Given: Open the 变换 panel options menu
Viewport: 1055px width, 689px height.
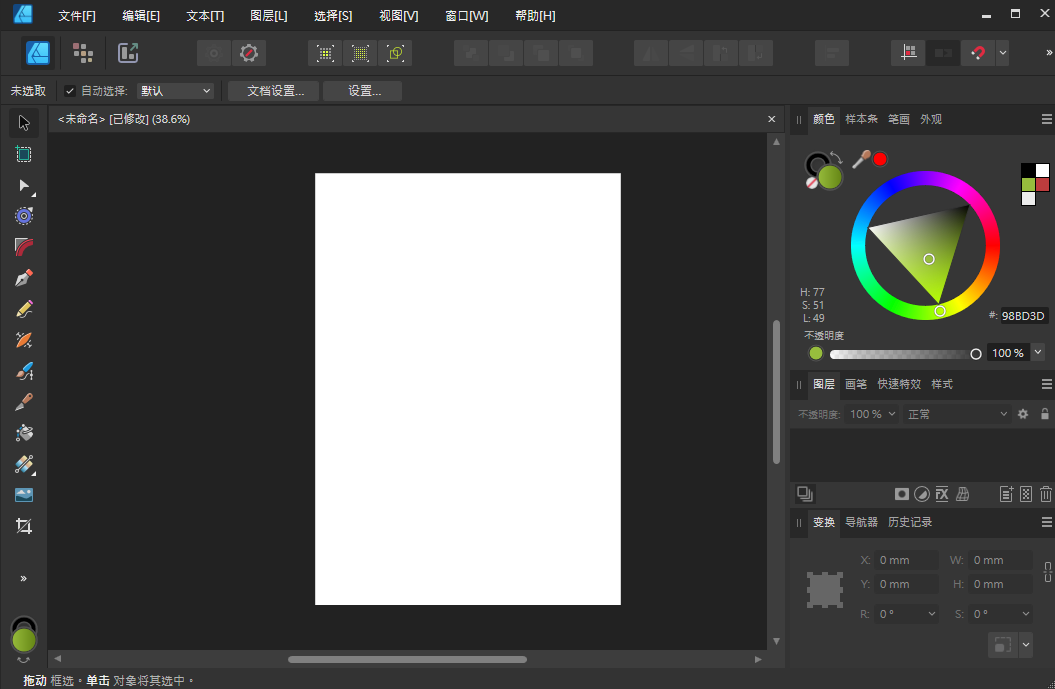Looking at the screenshot, I should [1046, 522].
